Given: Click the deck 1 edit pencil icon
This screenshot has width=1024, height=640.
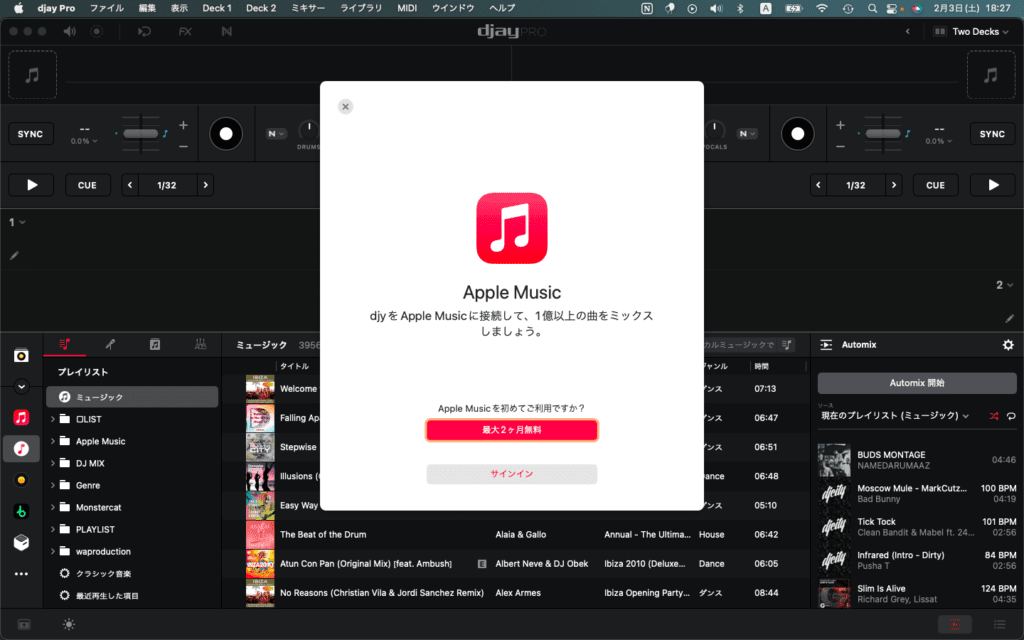Looking at the screenshot, I should (14, 255).
